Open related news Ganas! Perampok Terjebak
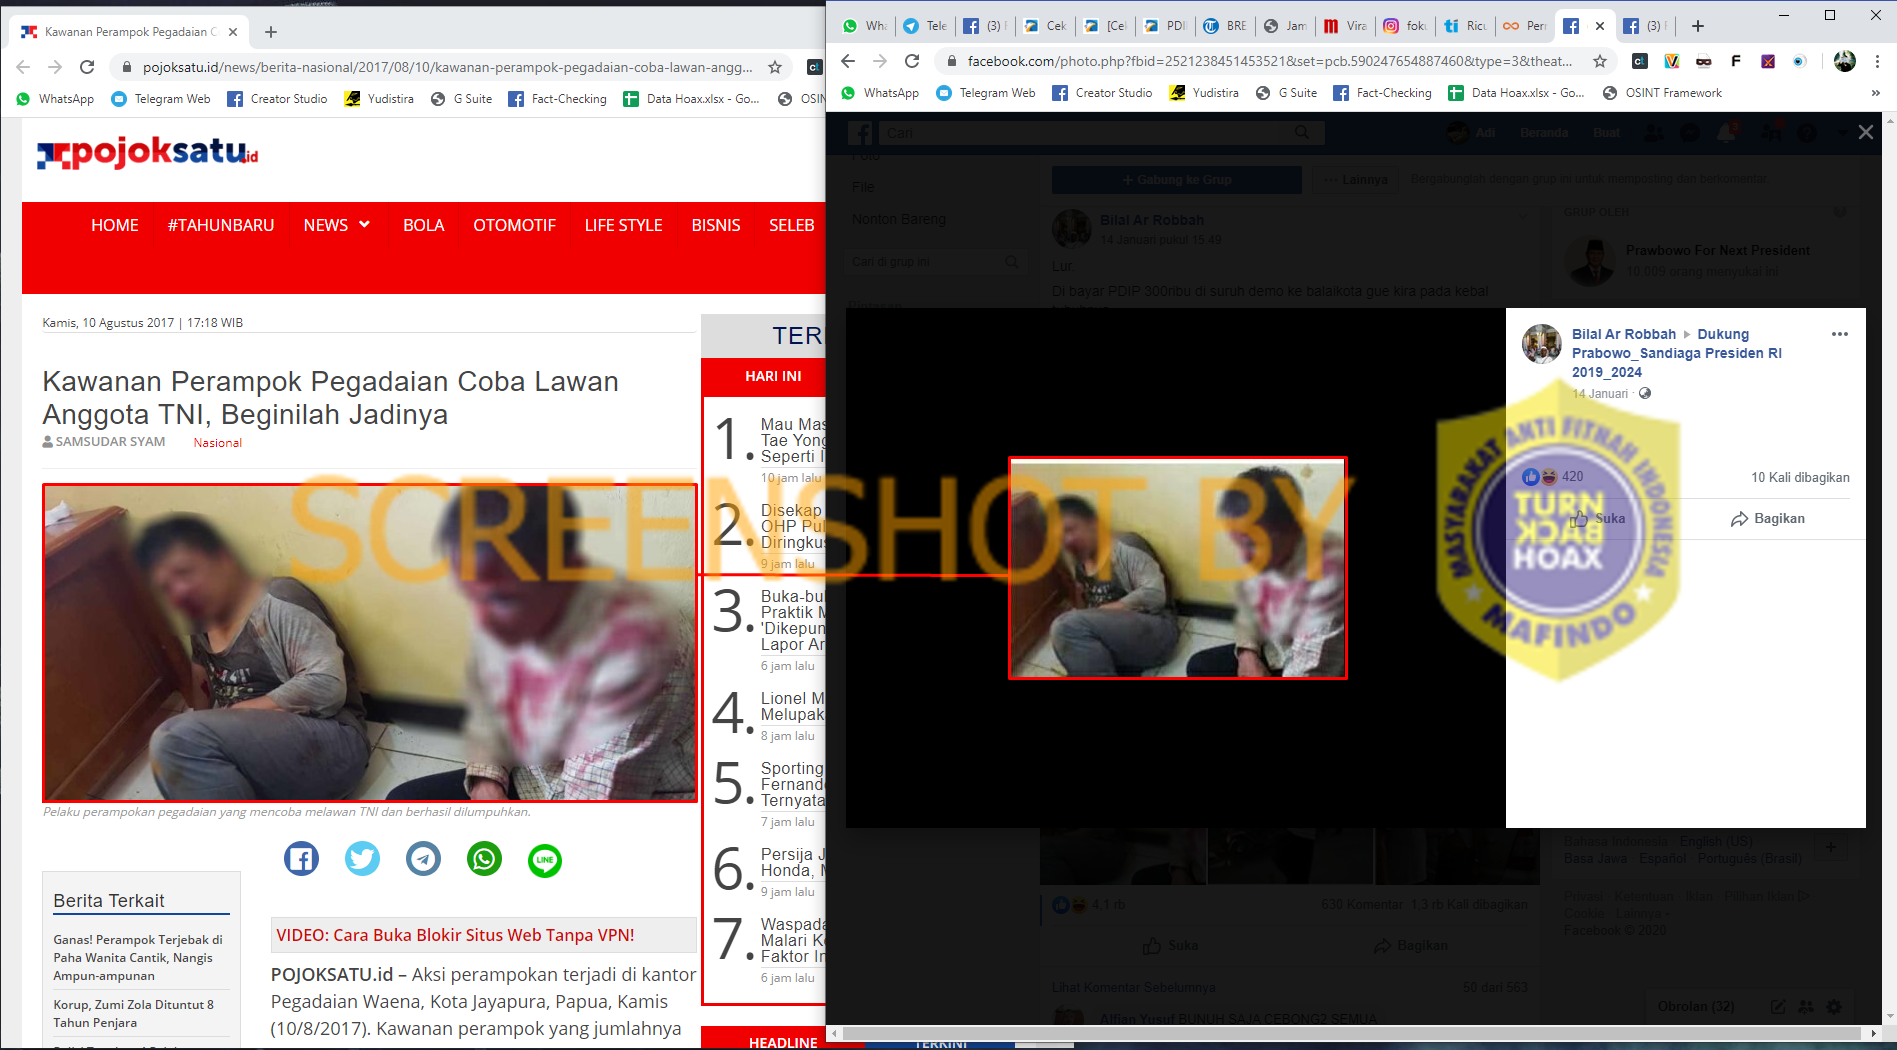This screenshot has width=1897, height=1050. [138, 957]
